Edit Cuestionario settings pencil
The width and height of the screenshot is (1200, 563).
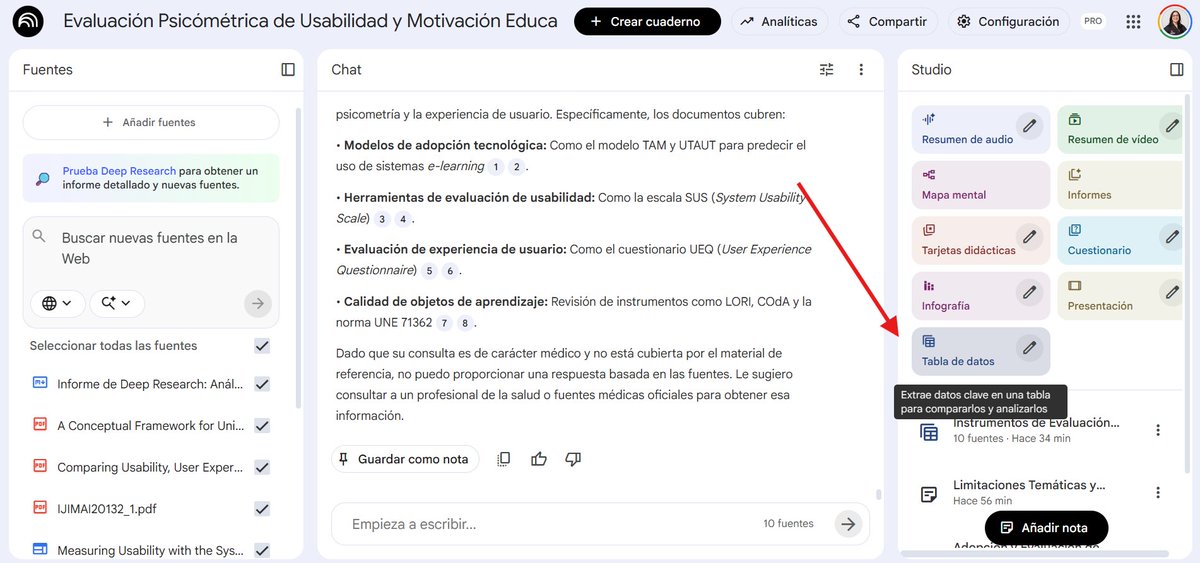1172,237
